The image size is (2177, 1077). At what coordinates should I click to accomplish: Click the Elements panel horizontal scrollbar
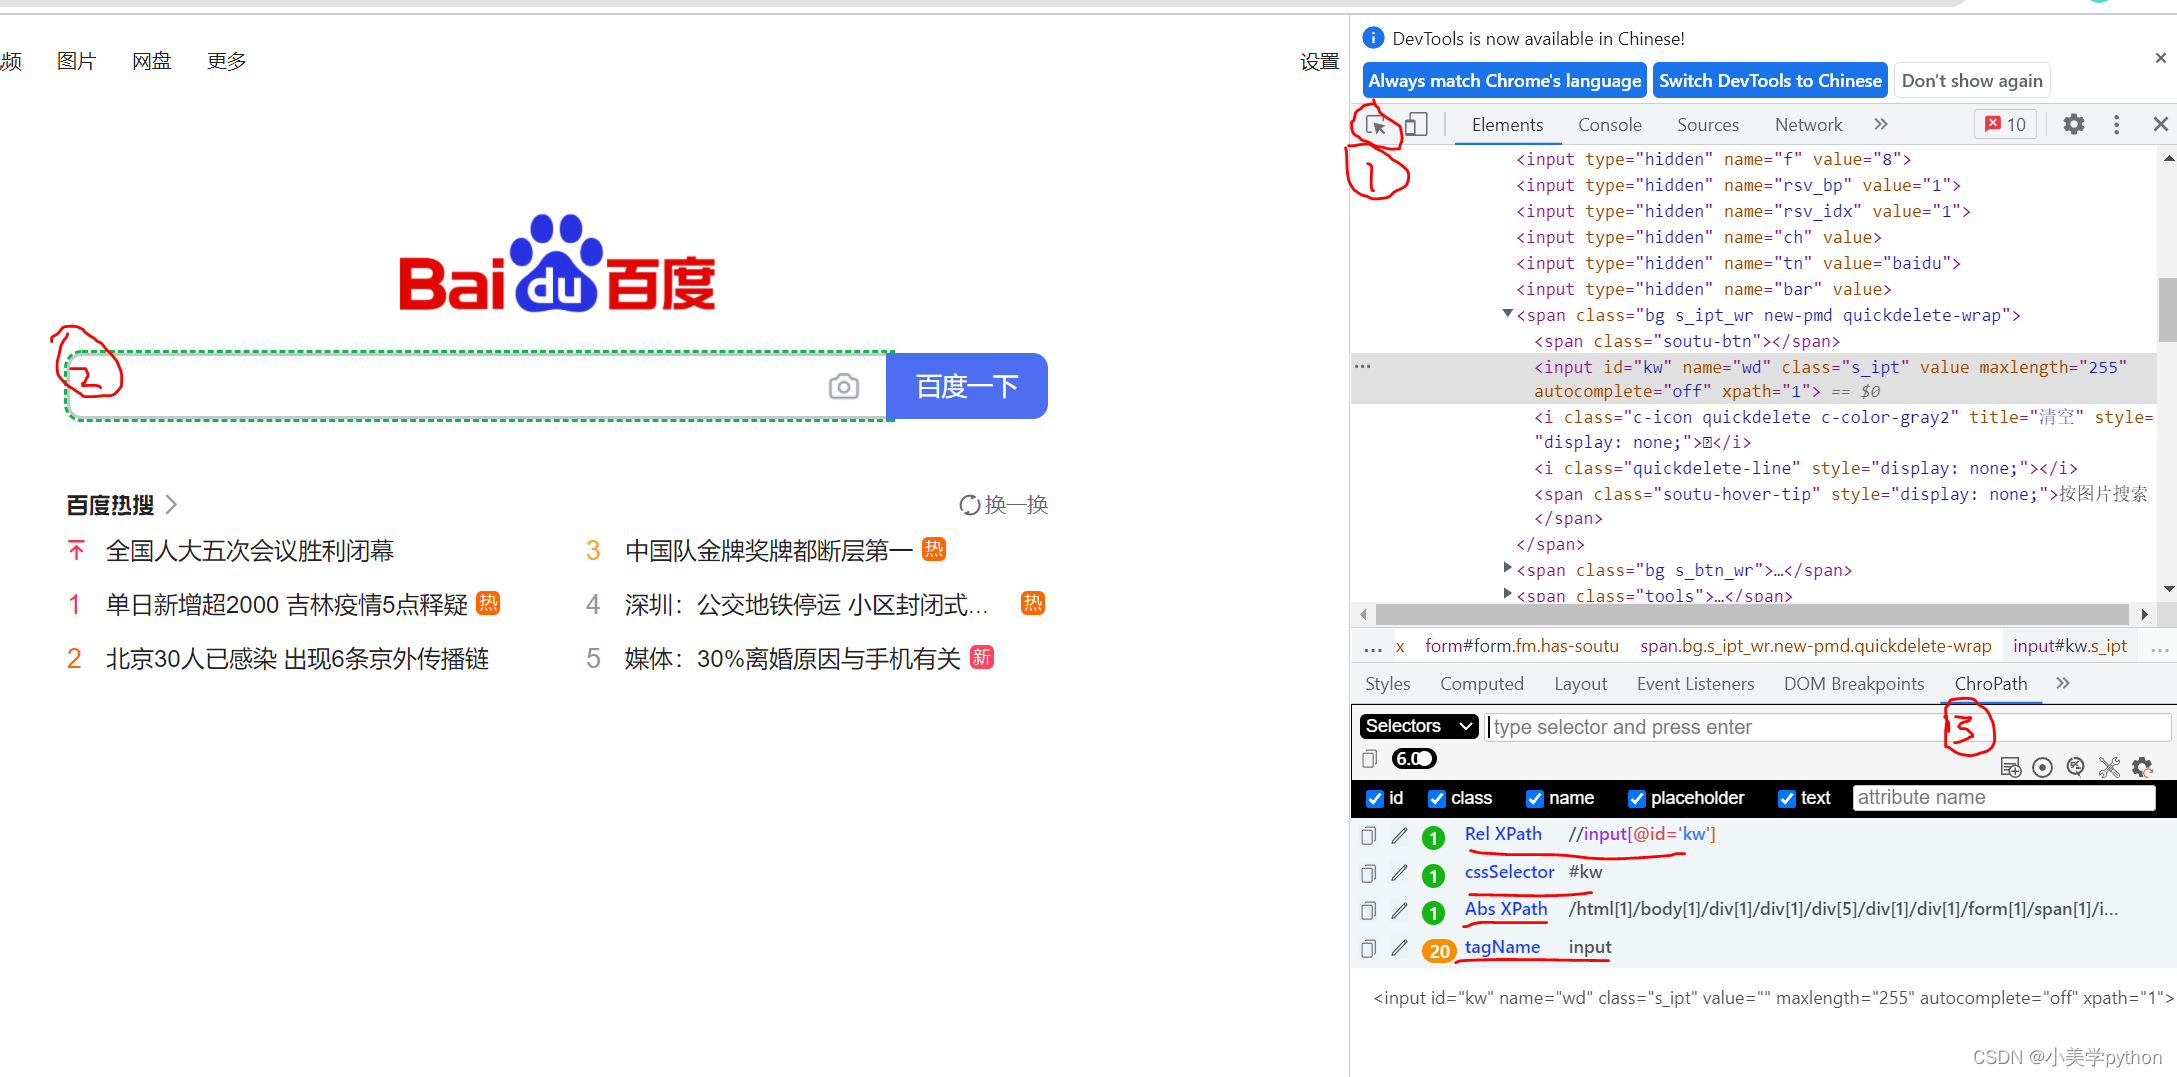pos(1752,614)
